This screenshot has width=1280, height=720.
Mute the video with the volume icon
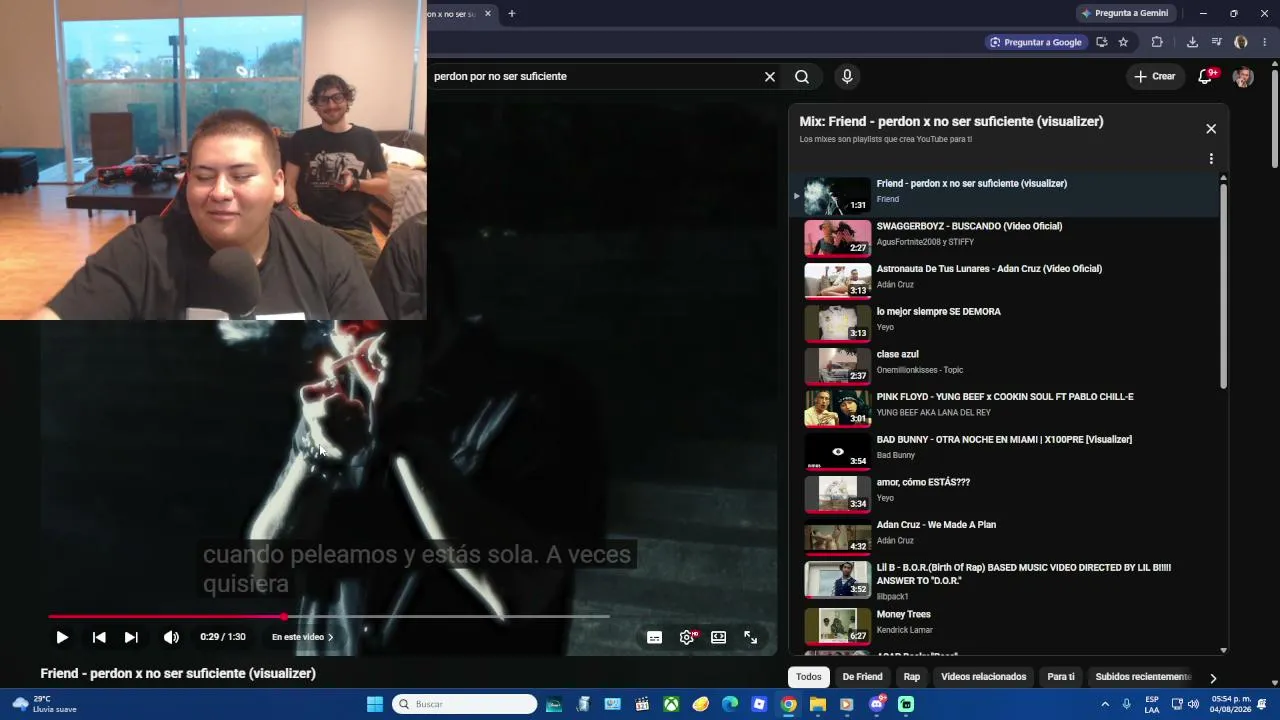[171, 637]
